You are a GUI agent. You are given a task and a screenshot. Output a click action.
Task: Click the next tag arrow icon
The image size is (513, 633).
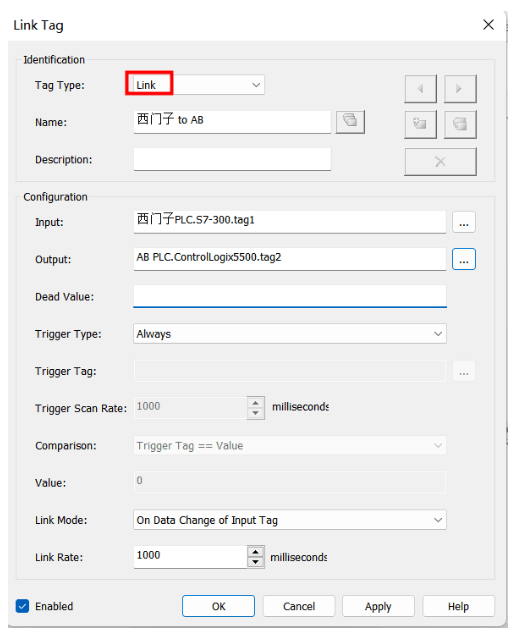460,88
